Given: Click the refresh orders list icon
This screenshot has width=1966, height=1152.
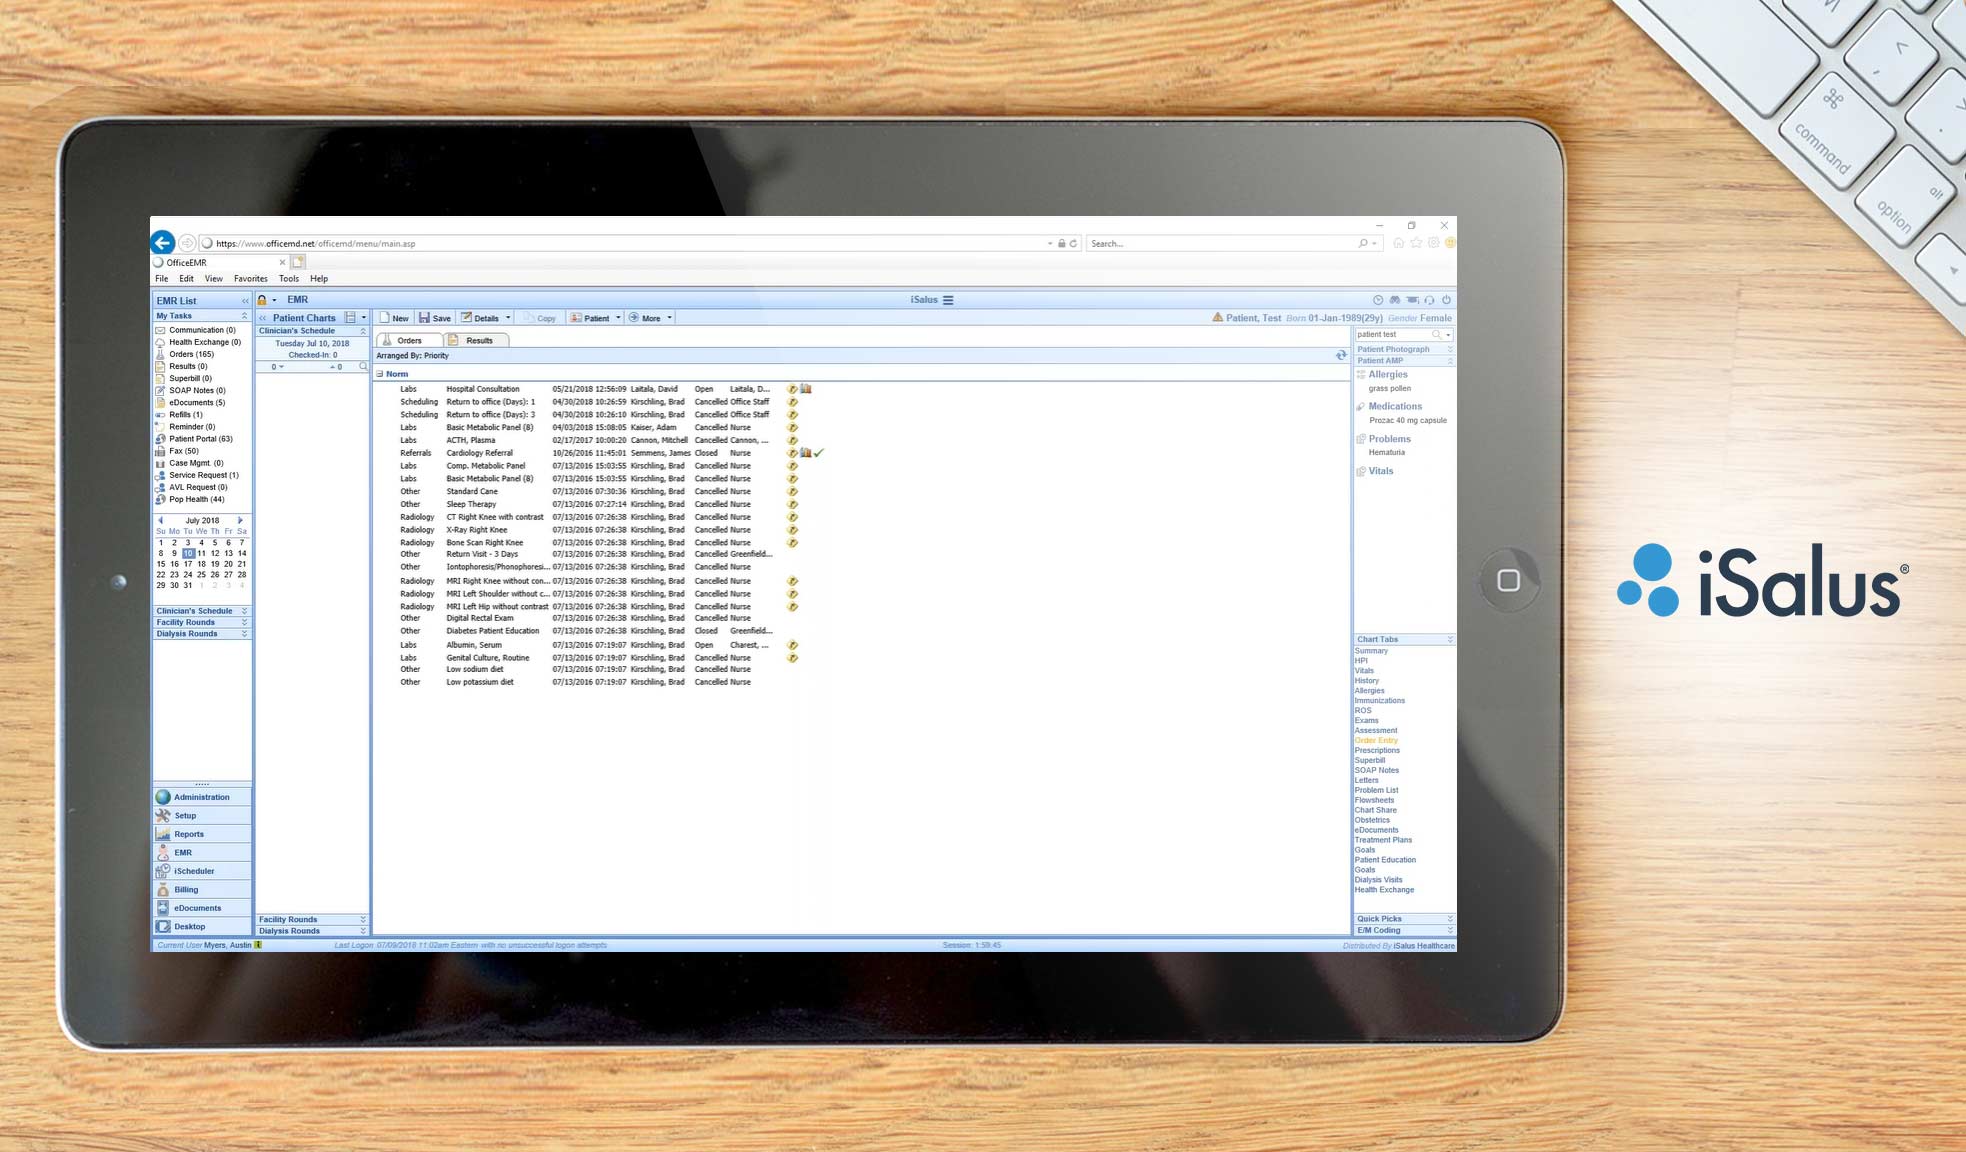Looking at the screenshot, I should 1341,356.
